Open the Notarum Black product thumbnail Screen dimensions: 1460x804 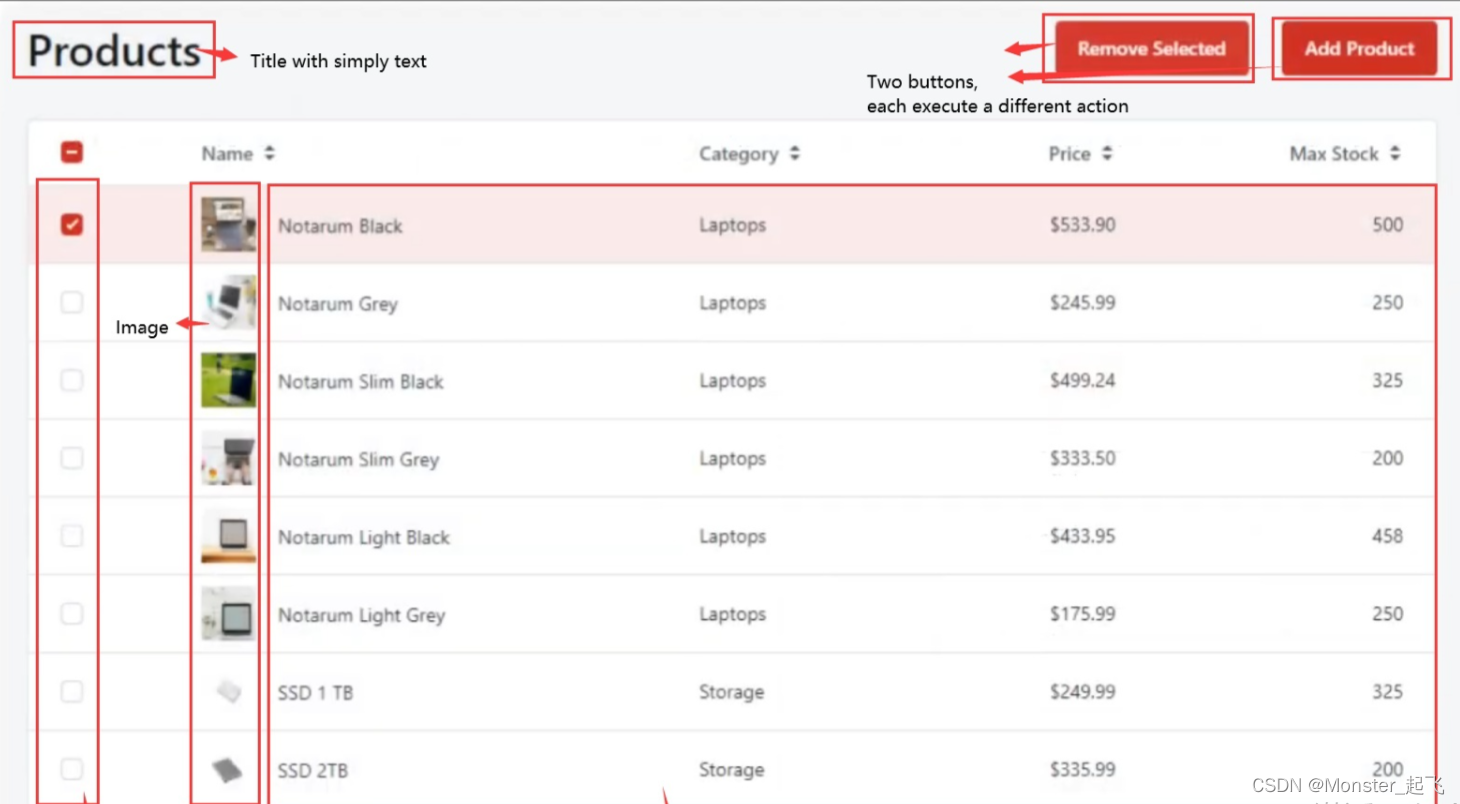tap(228, 224)
